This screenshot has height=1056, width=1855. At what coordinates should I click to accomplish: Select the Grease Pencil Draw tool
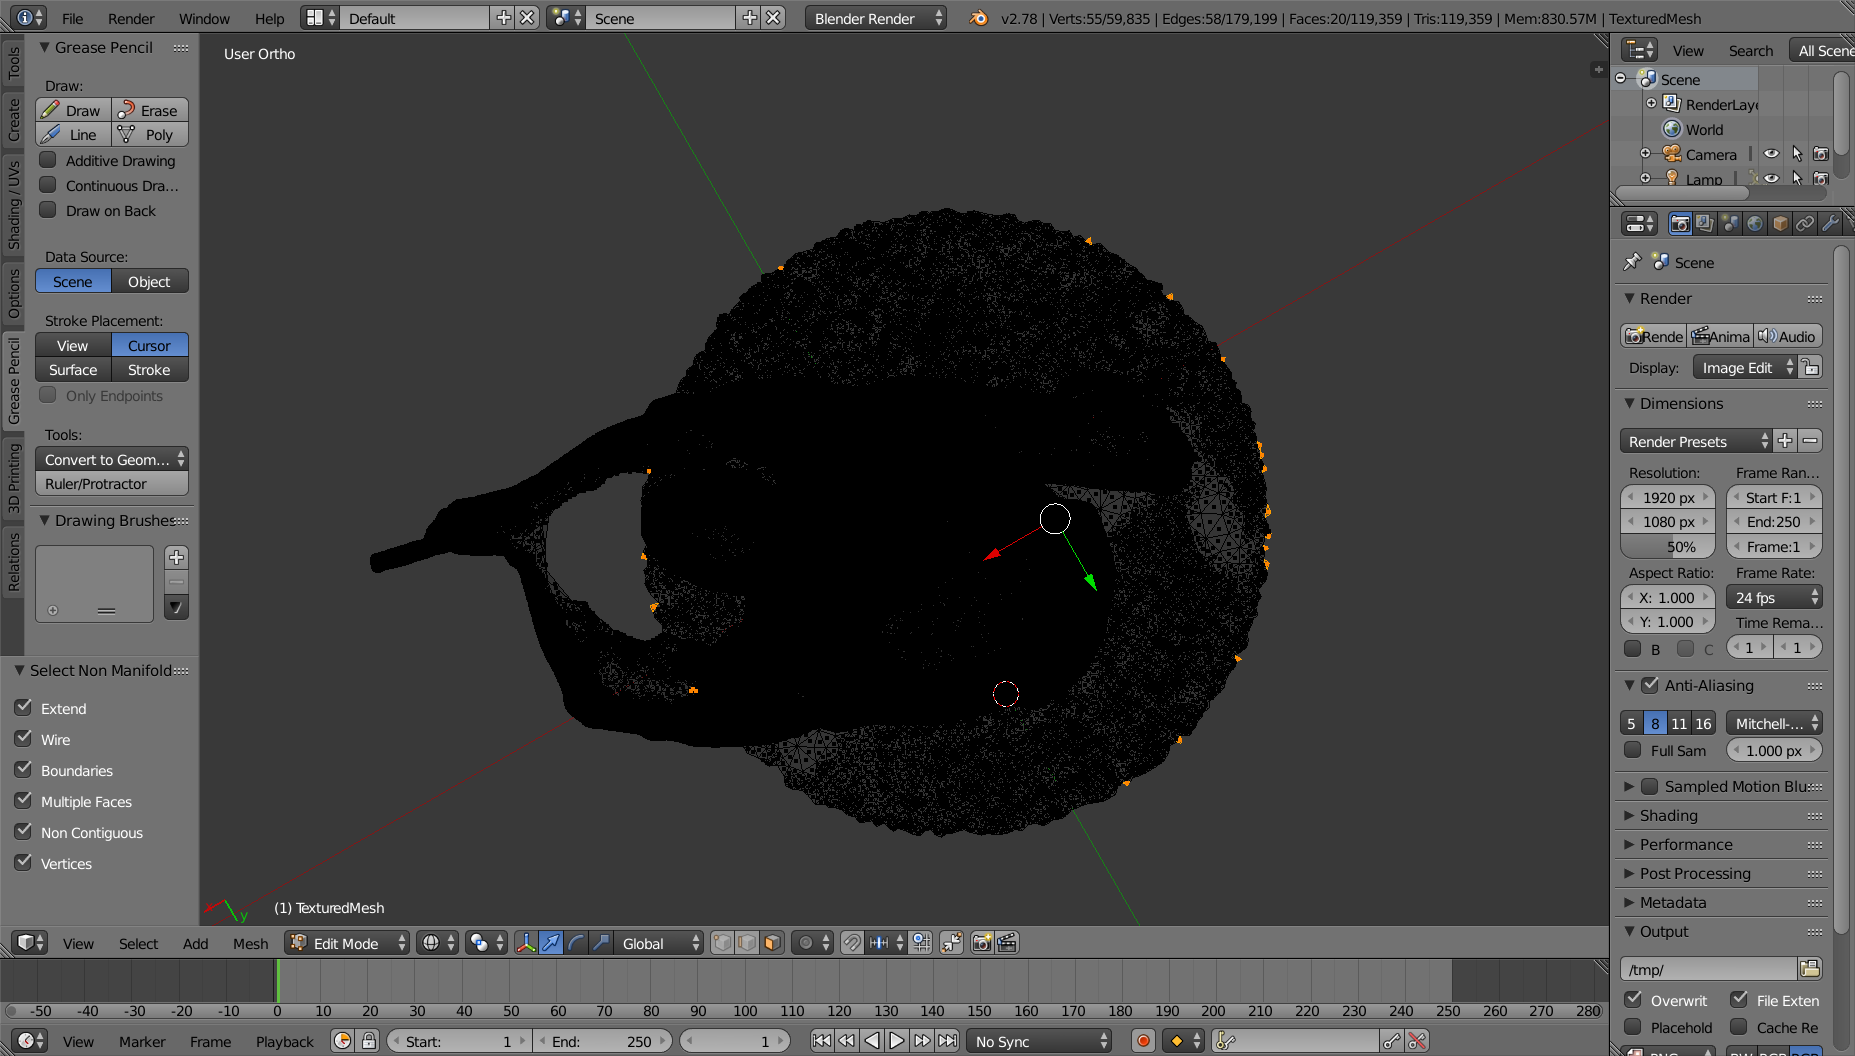pos(73,110)
